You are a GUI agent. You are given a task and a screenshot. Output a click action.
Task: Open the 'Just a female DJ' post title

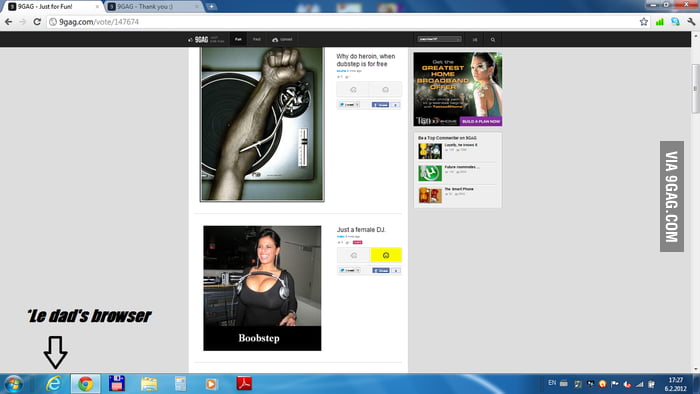361,230
